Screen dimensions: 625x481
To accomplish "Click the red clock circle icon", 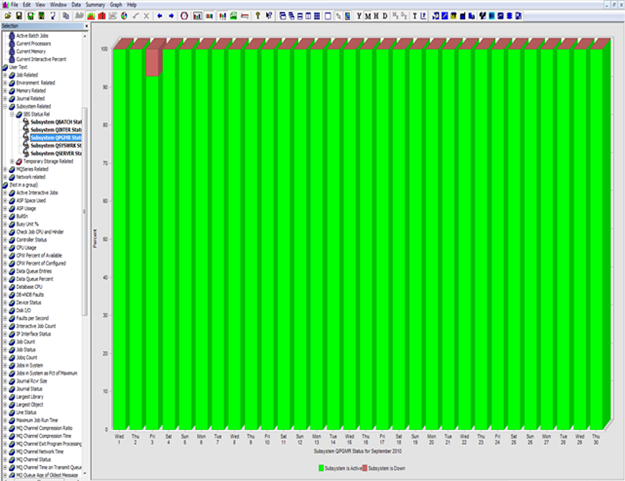I will [x=184, y=16].
